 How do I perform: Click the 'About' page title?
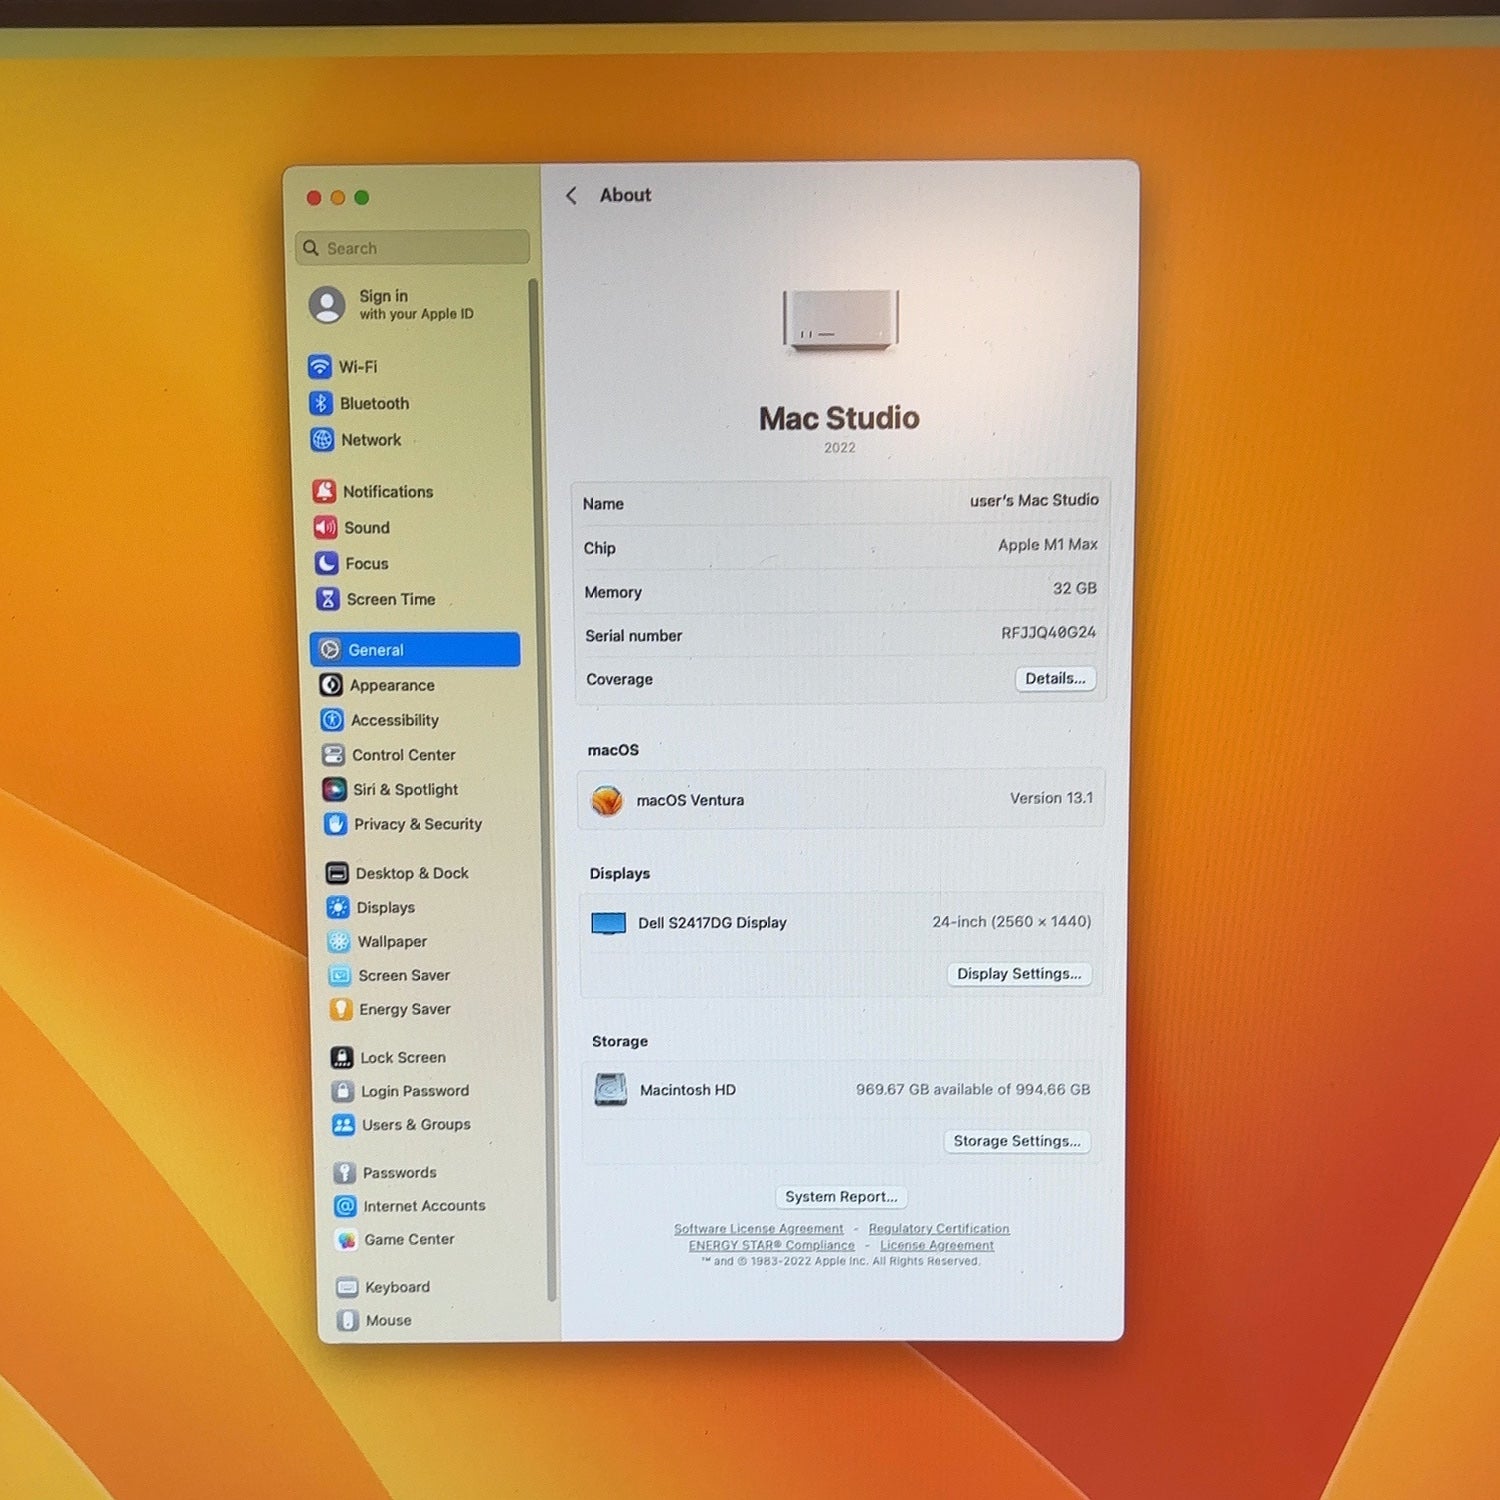coord(626,195)
